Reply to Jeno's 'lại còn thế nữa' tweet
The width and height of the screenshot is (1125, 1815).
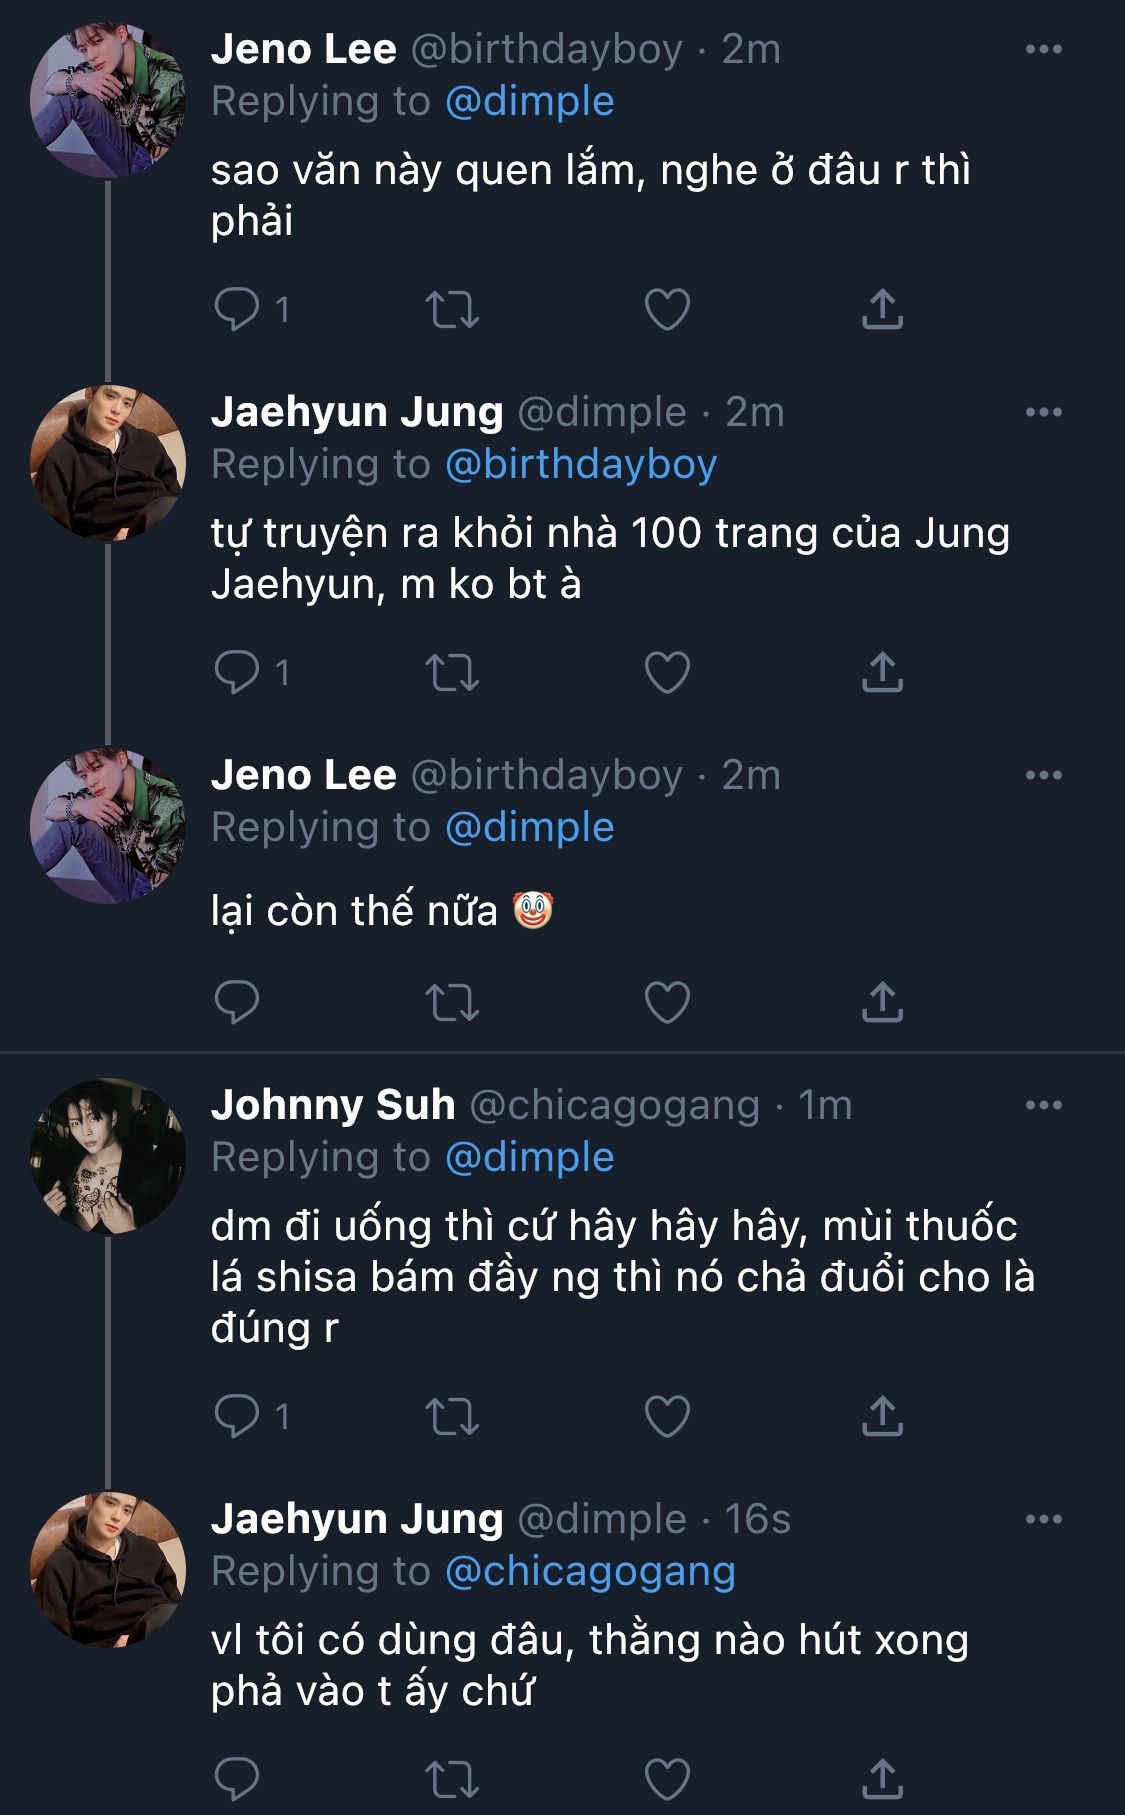237,1002
